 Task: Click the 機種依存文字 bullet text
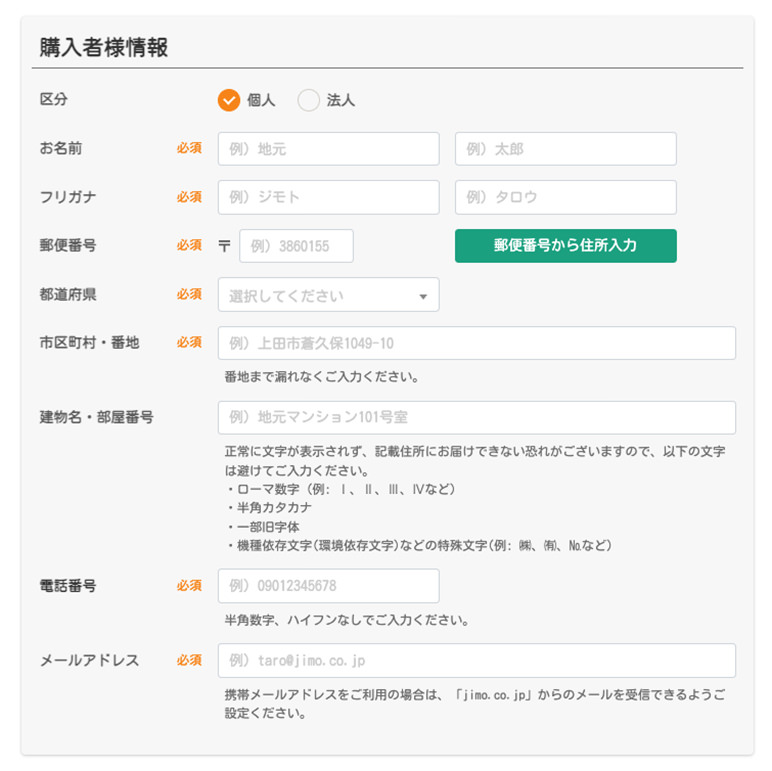[418, 546]
